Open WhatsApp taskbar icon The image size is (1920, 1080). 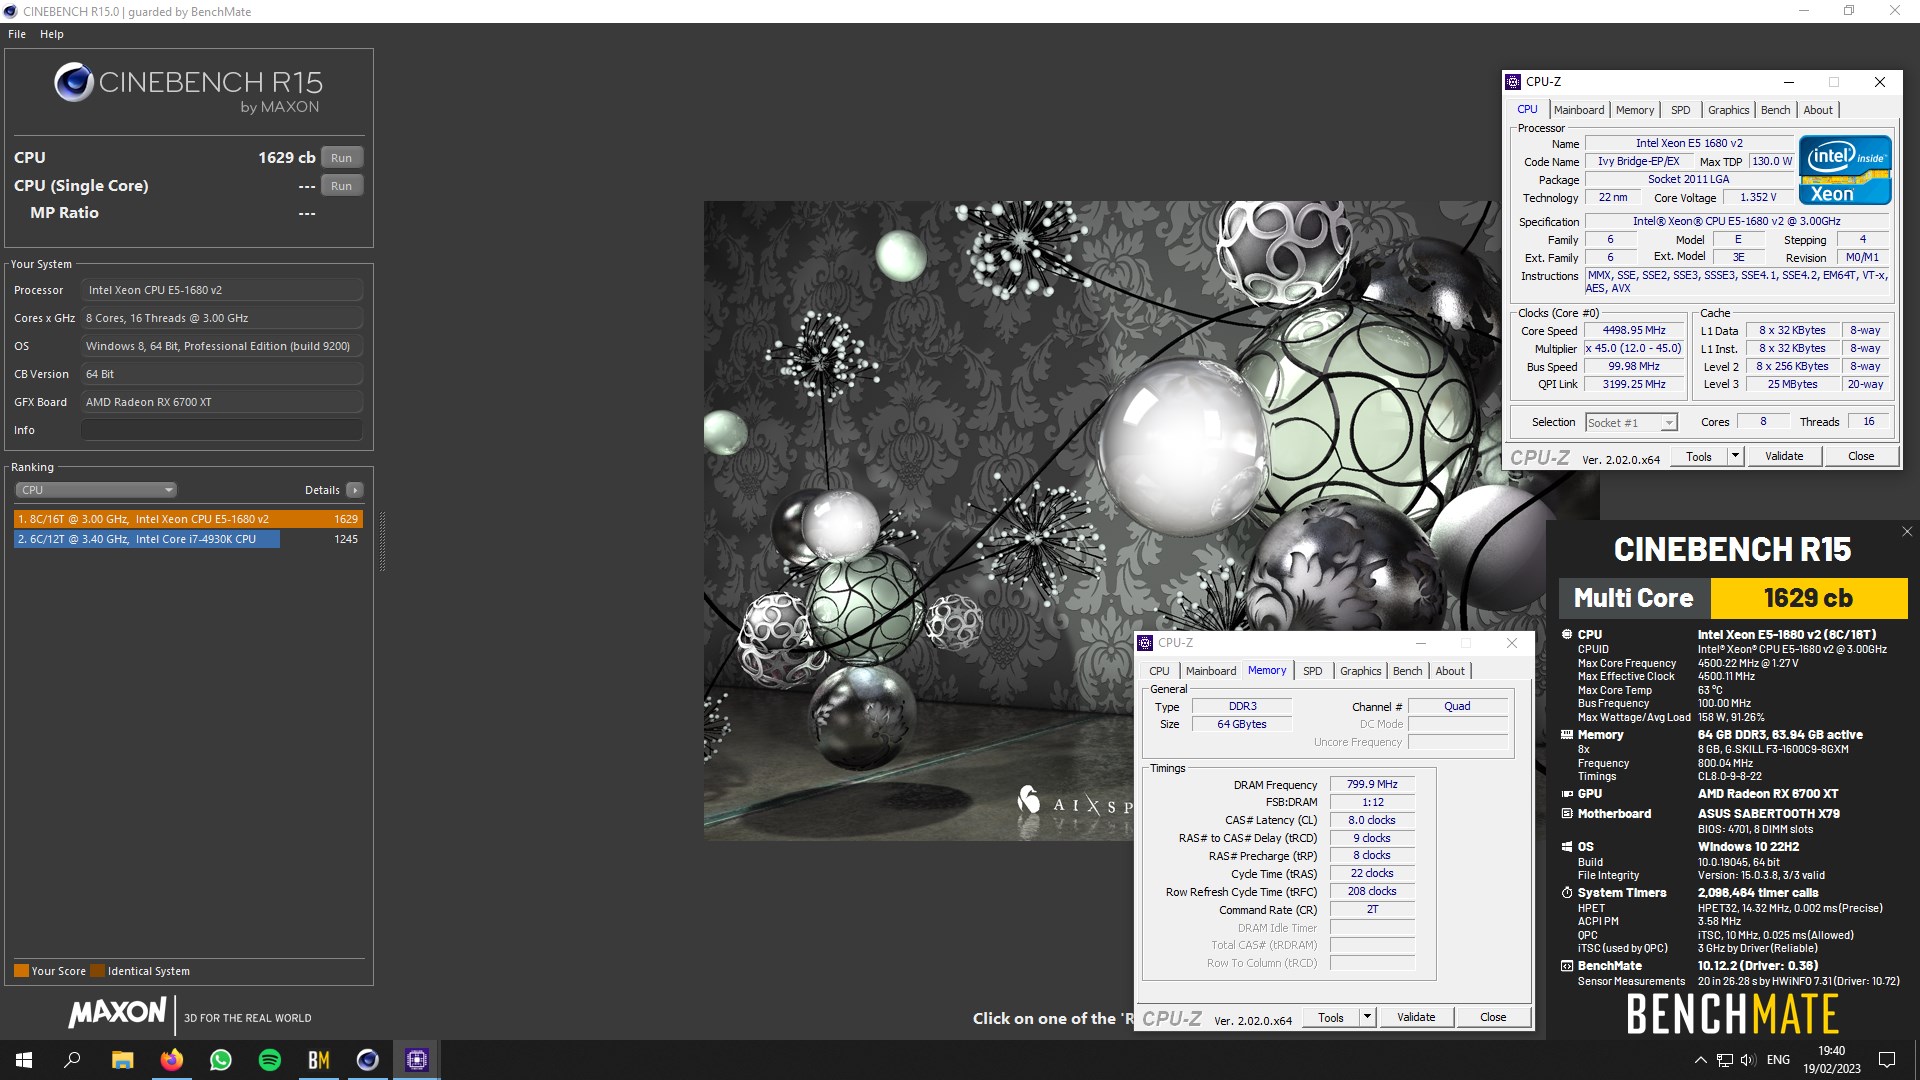coord(220,1060)
